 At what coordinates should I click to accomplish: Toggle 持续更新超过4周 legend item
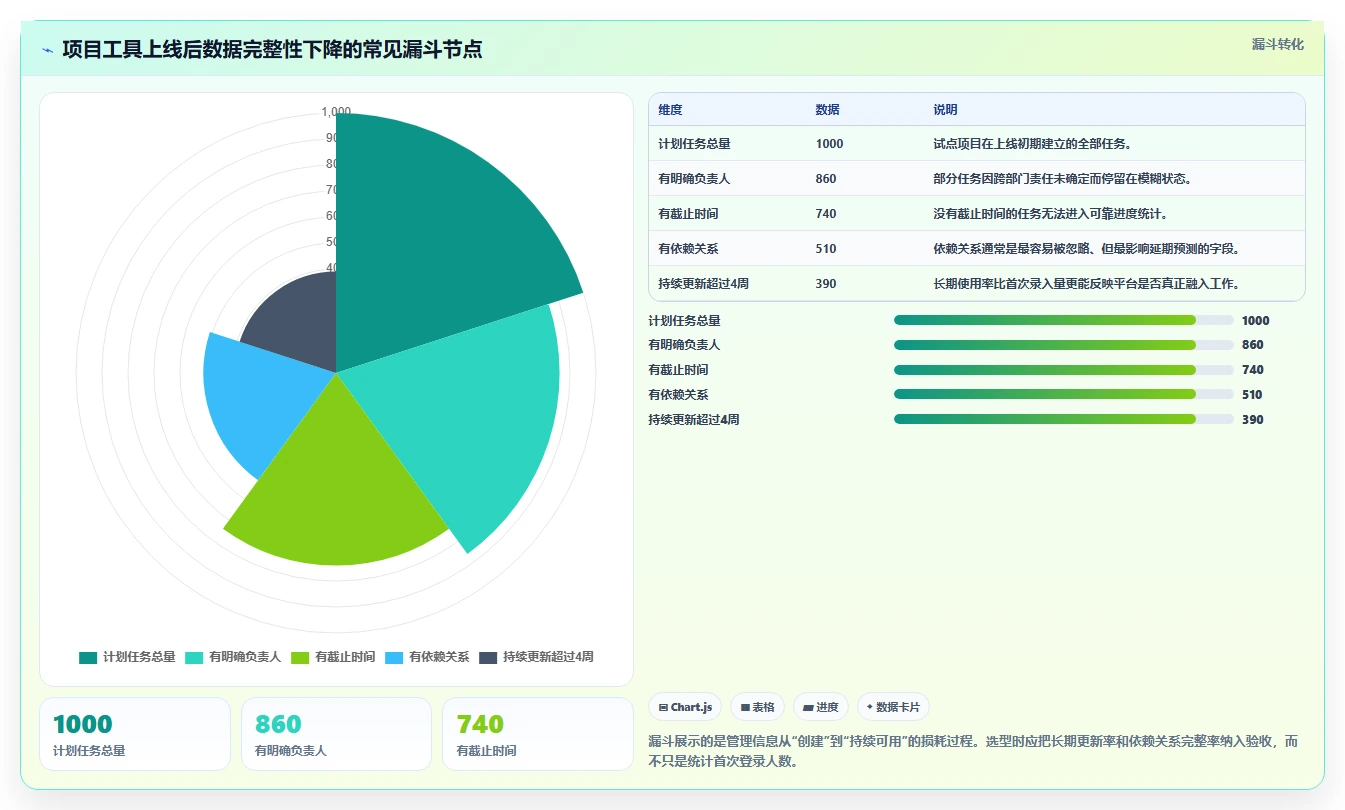[x=536, y=657]
